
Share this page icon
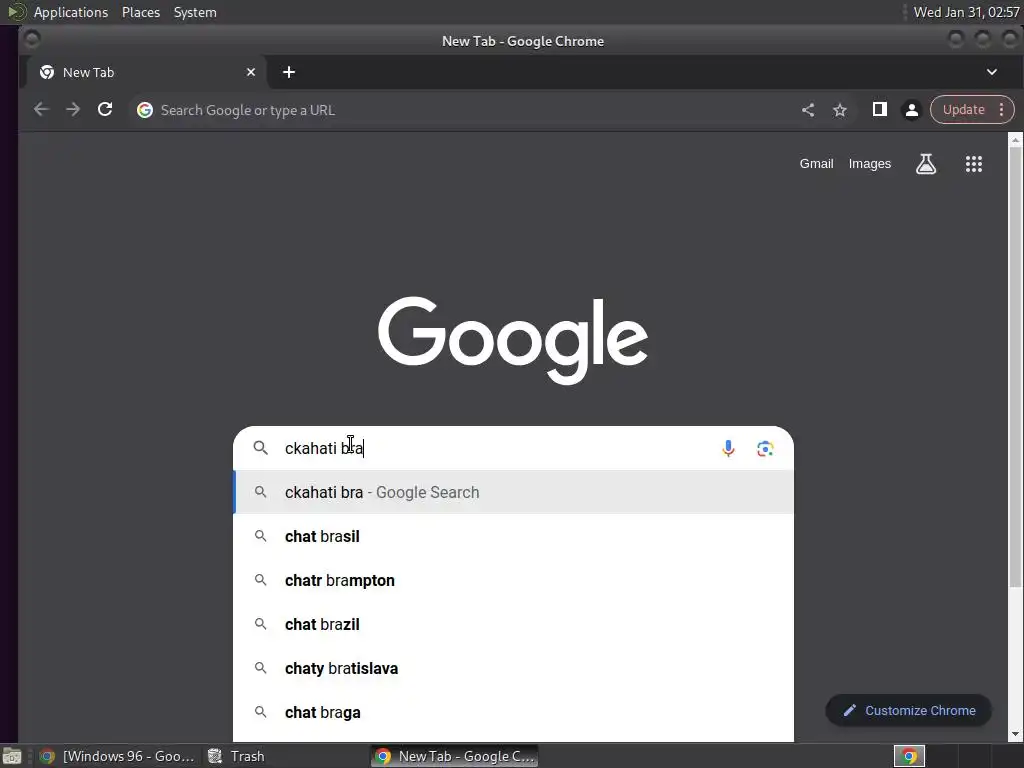[808, 110]
